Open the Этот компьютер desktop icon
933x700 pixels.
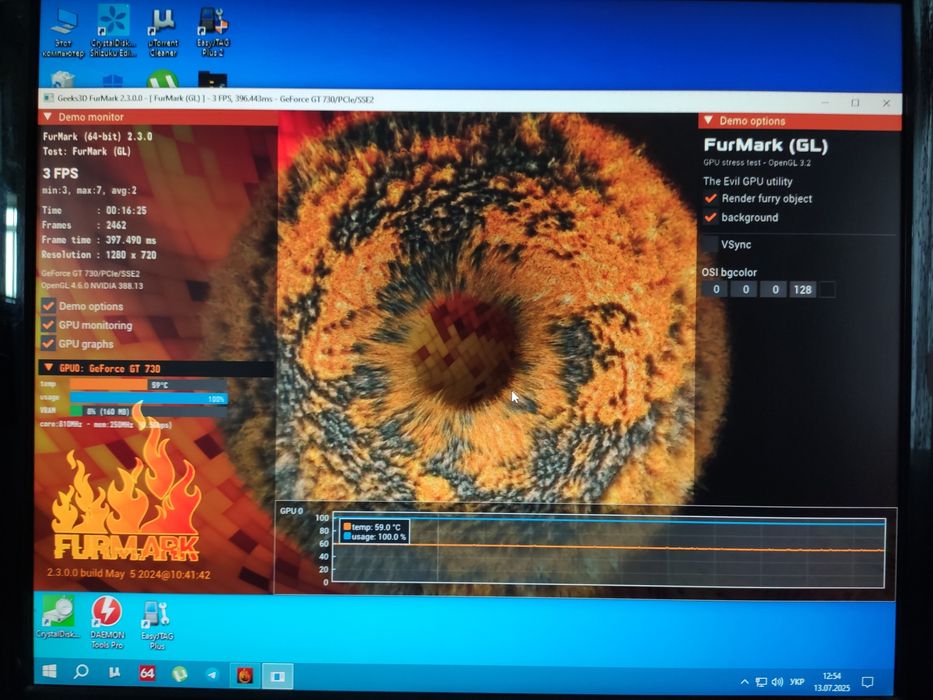pos(63,33)
